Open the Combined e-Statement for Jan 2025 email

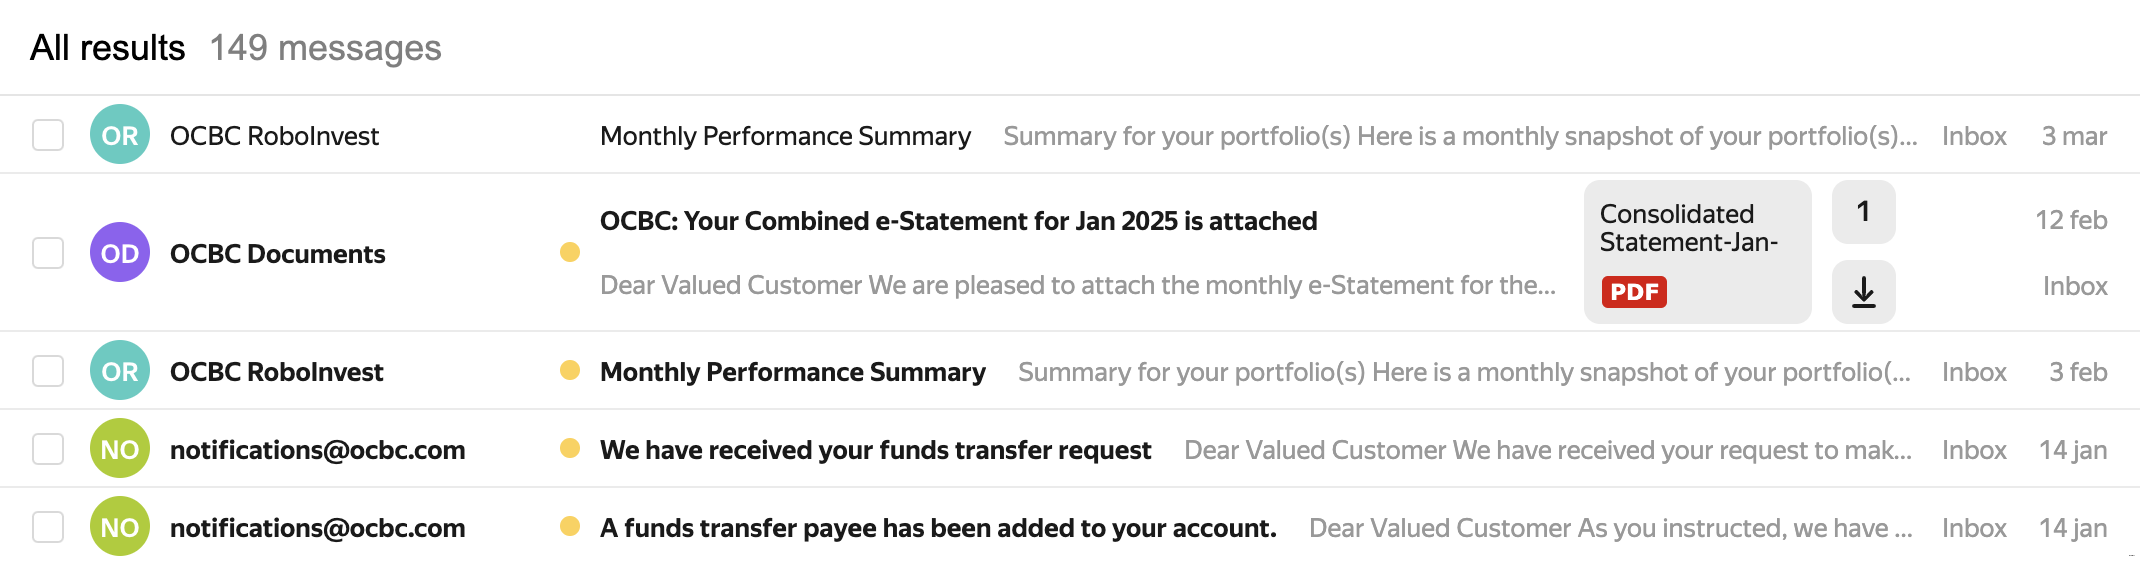(958, 221)
